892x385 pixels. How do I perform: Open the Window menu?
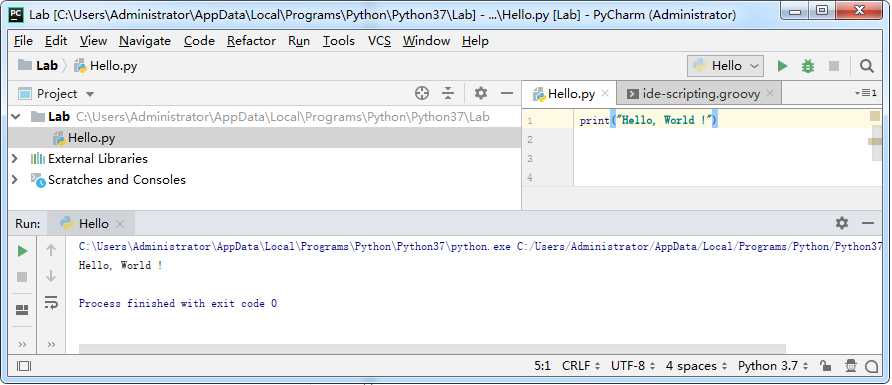427,41
